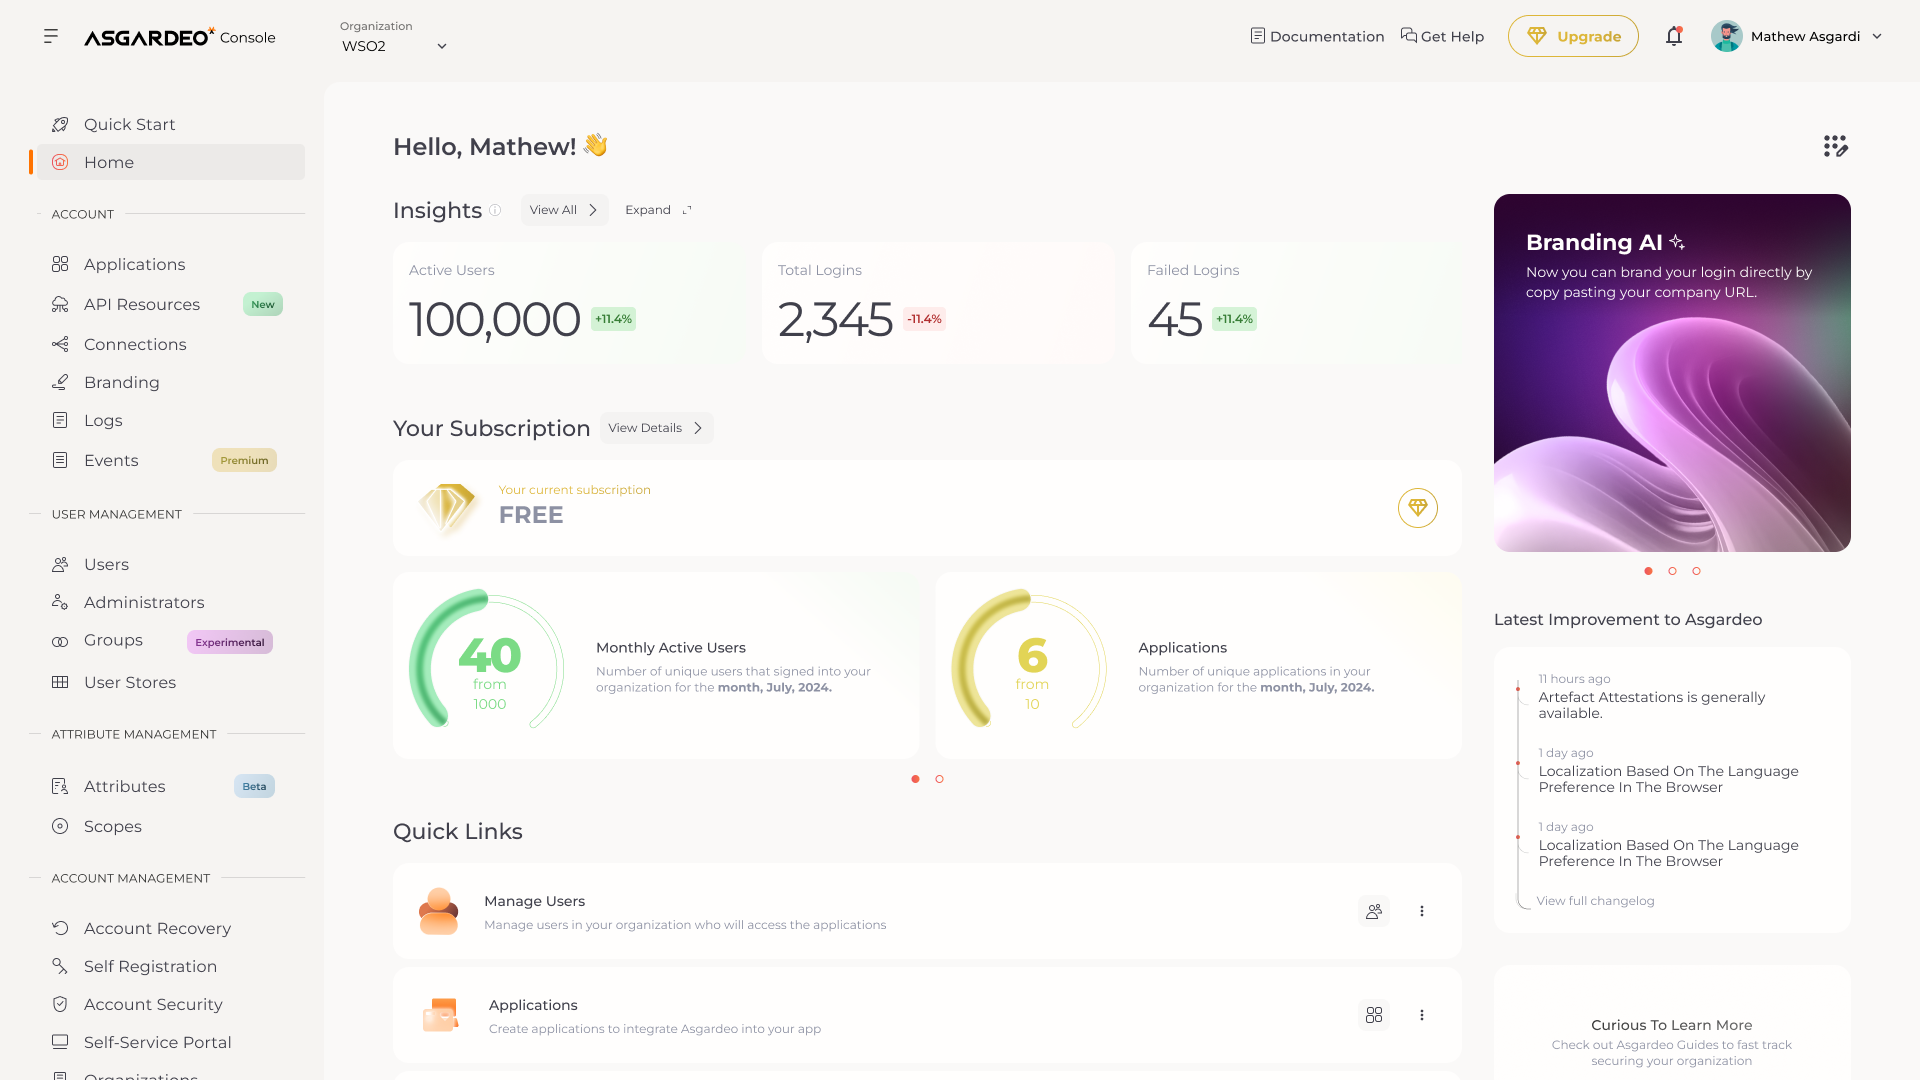This screenshot has height=1080, width=1920.
Task: Click the Self-Service Portal sidebar icon
Action: [x=60, y=1043]
